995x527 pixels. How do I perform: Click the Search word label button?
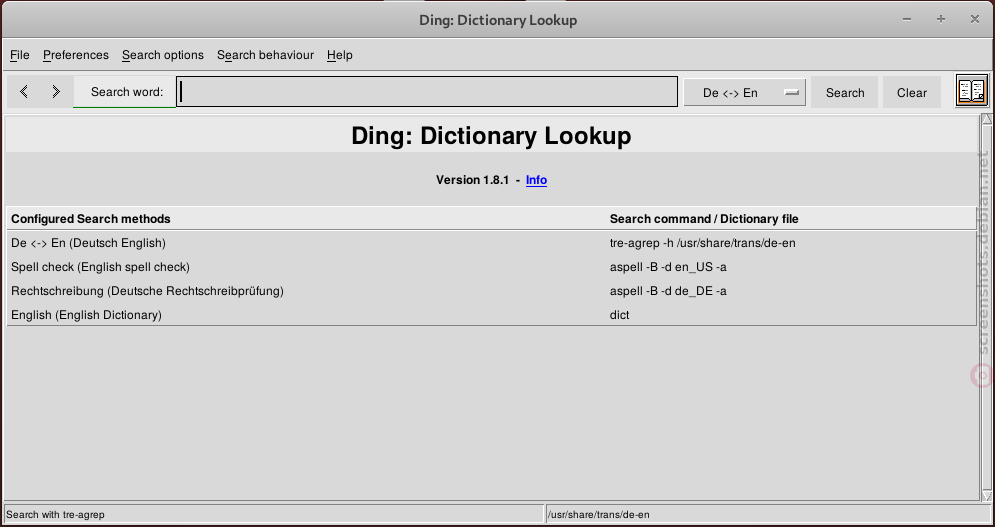click(125, 92)
